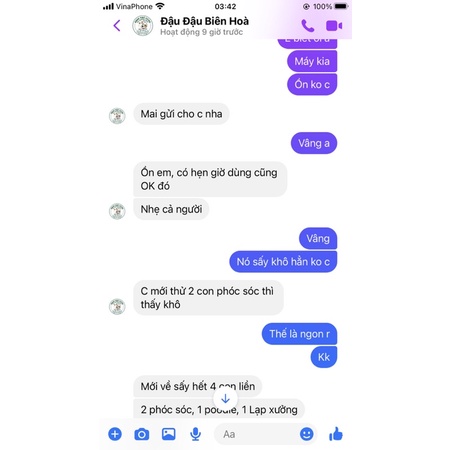
Task: Open the emoji picker in message field
Action: coord(306,434)
